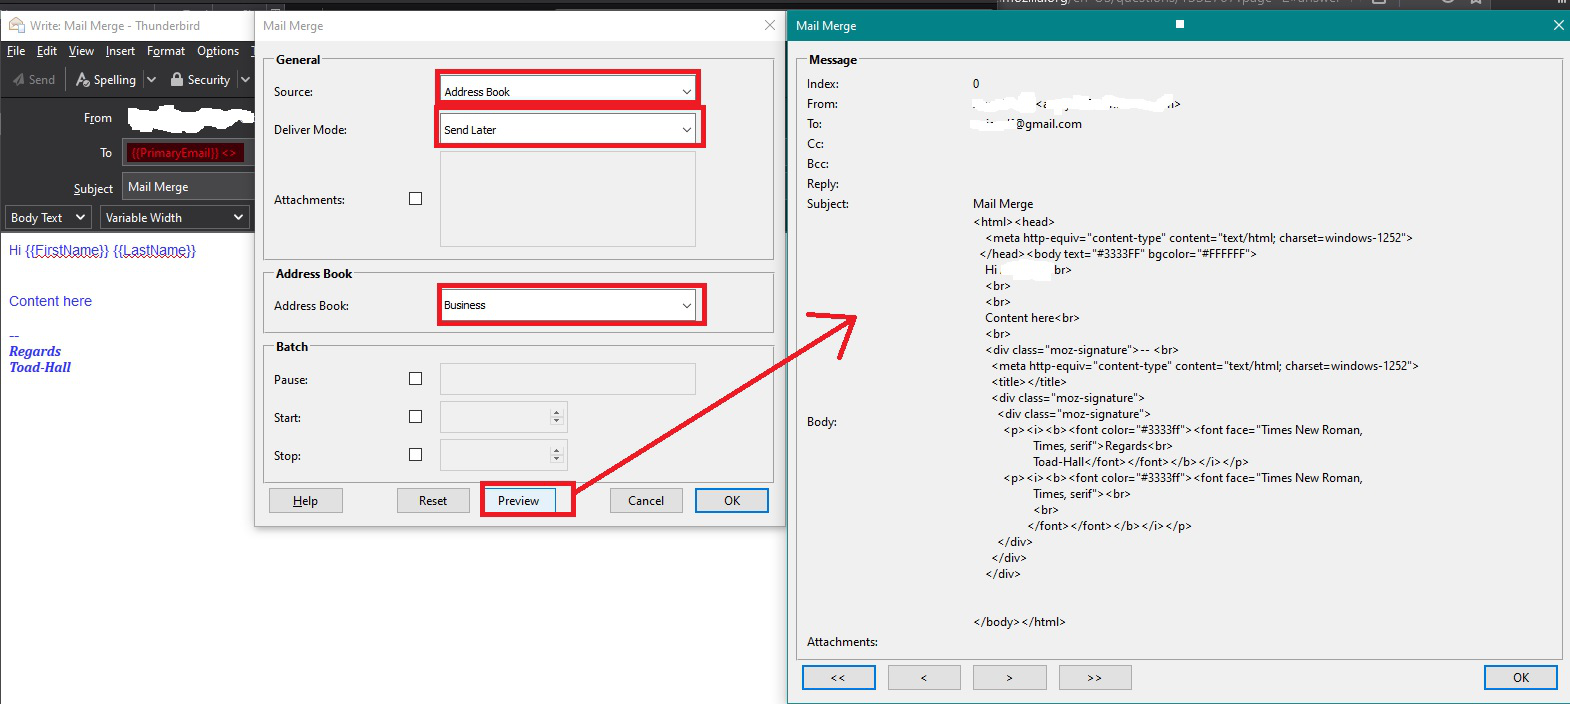Go to previous message with < button
This screenshot has width=1570, height=704.
point(924,678)
